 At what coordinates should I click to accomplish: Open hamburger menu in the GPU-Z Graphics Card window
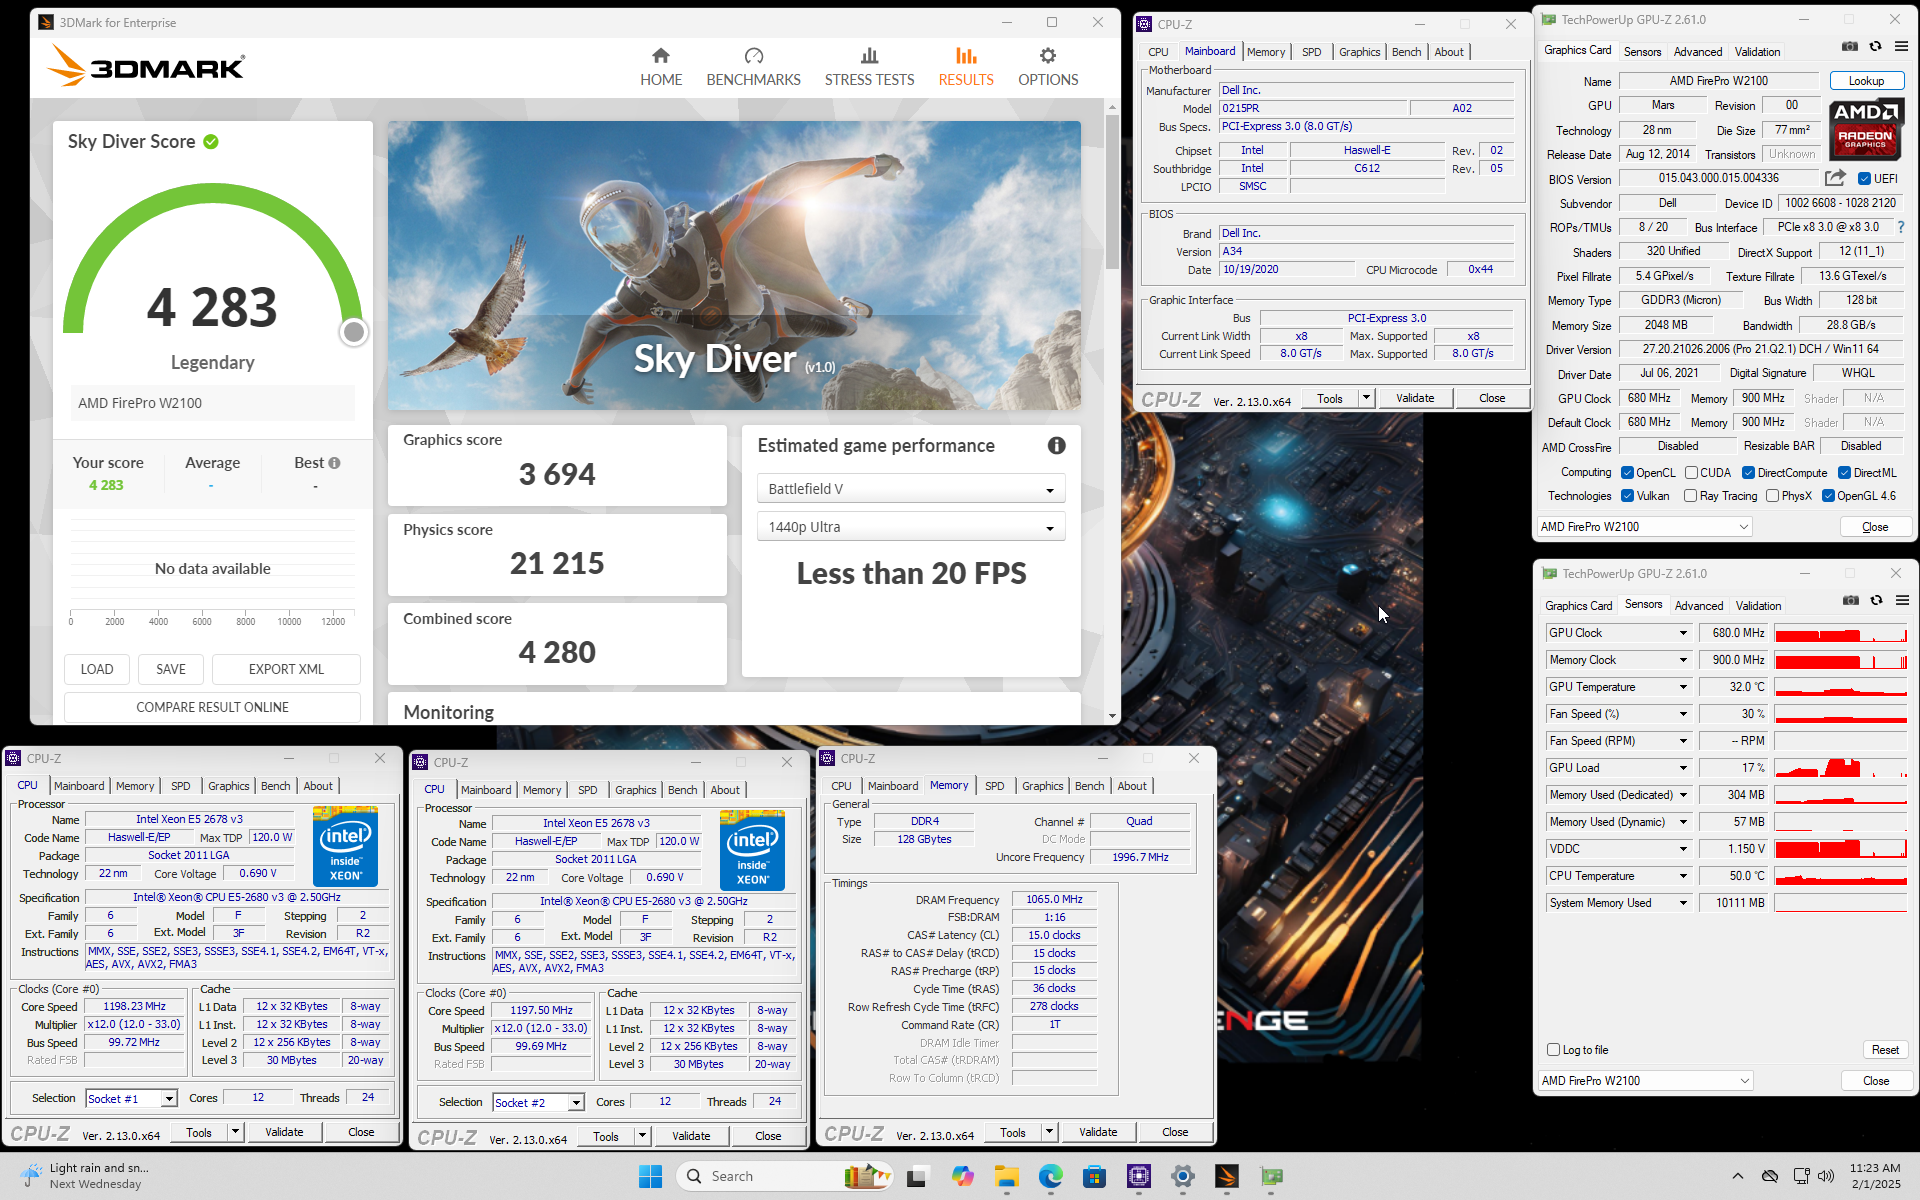coord(1901,46)
